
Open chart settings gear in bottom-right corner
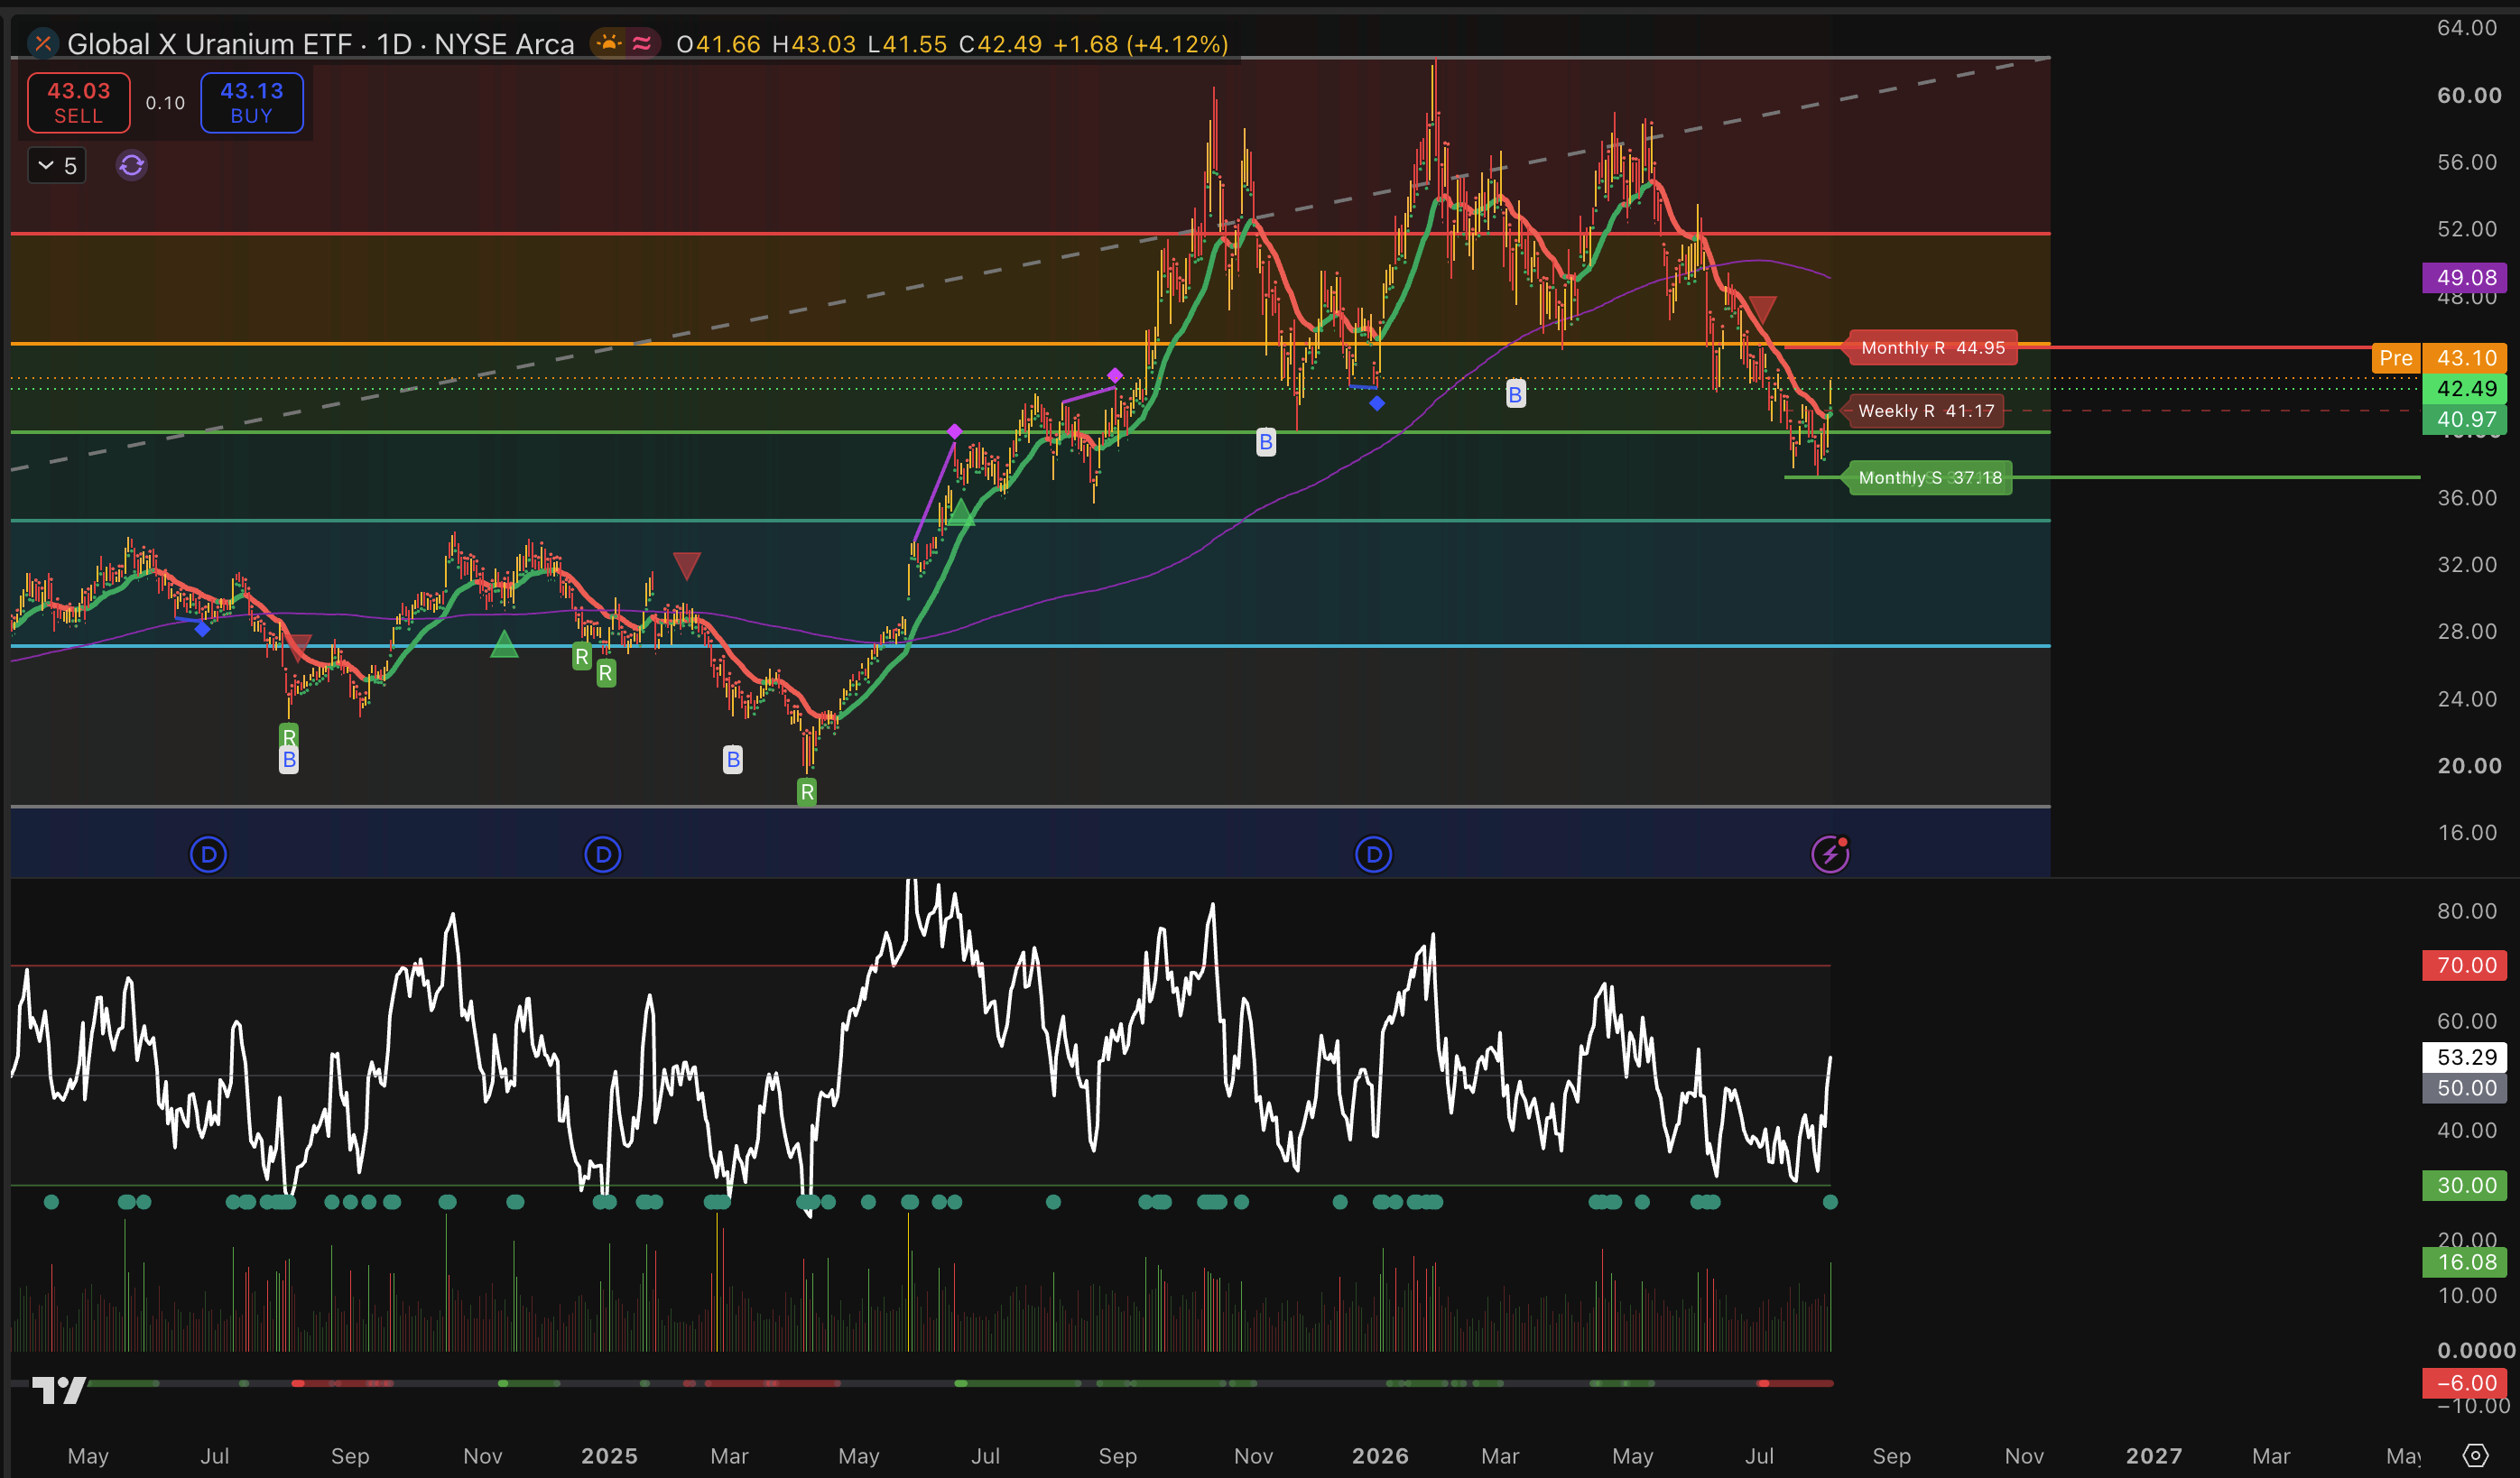[2475, 1455]
